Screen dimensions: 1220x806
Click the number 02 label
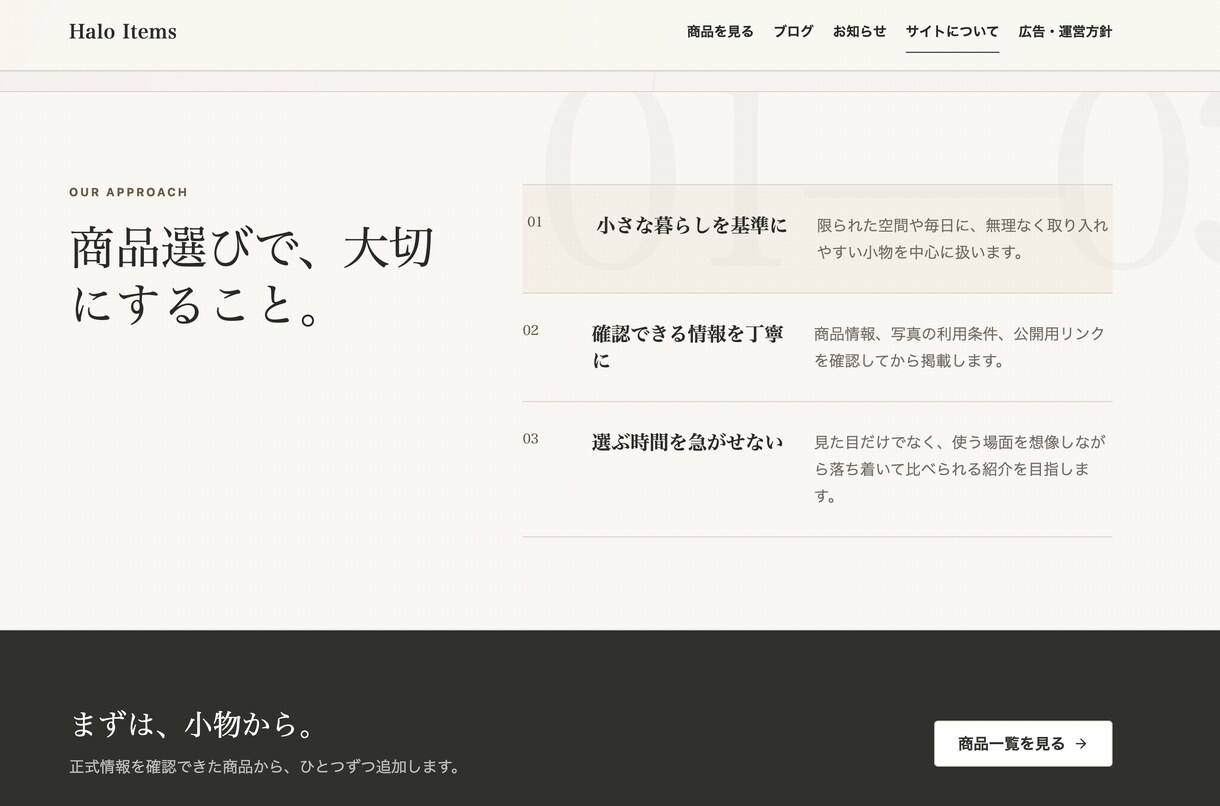(x=531, y=330)
